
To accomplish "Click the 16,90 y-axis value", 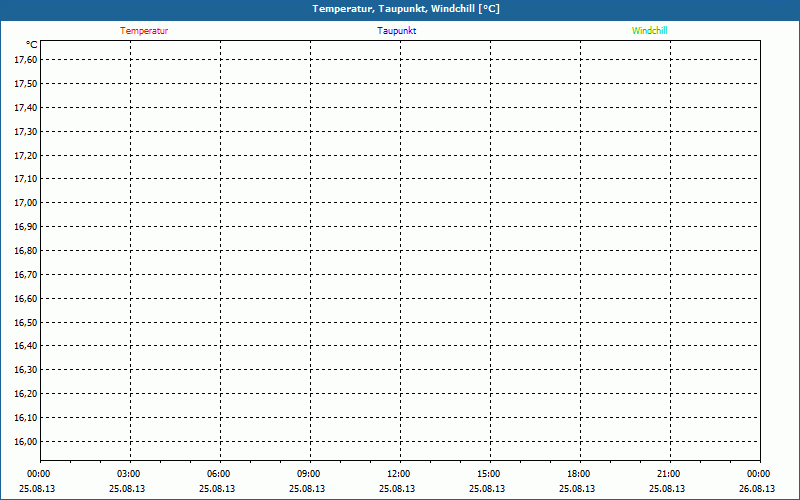I will point(26,227).
